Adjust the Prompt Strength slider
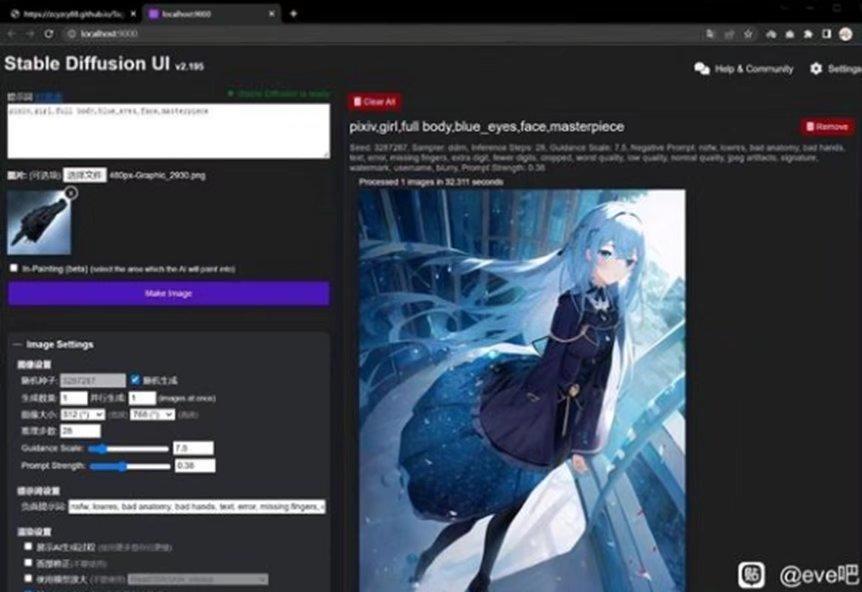 [x=130, y=466]
